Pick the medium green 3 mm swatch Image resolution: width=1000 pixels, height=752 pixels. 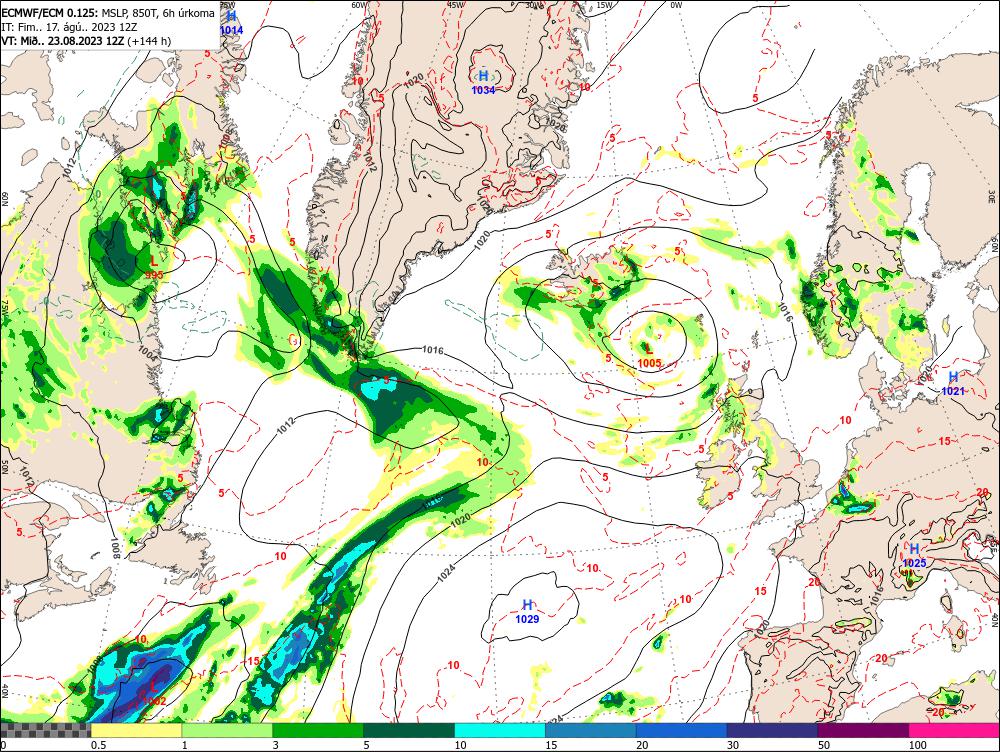point(318,730)
